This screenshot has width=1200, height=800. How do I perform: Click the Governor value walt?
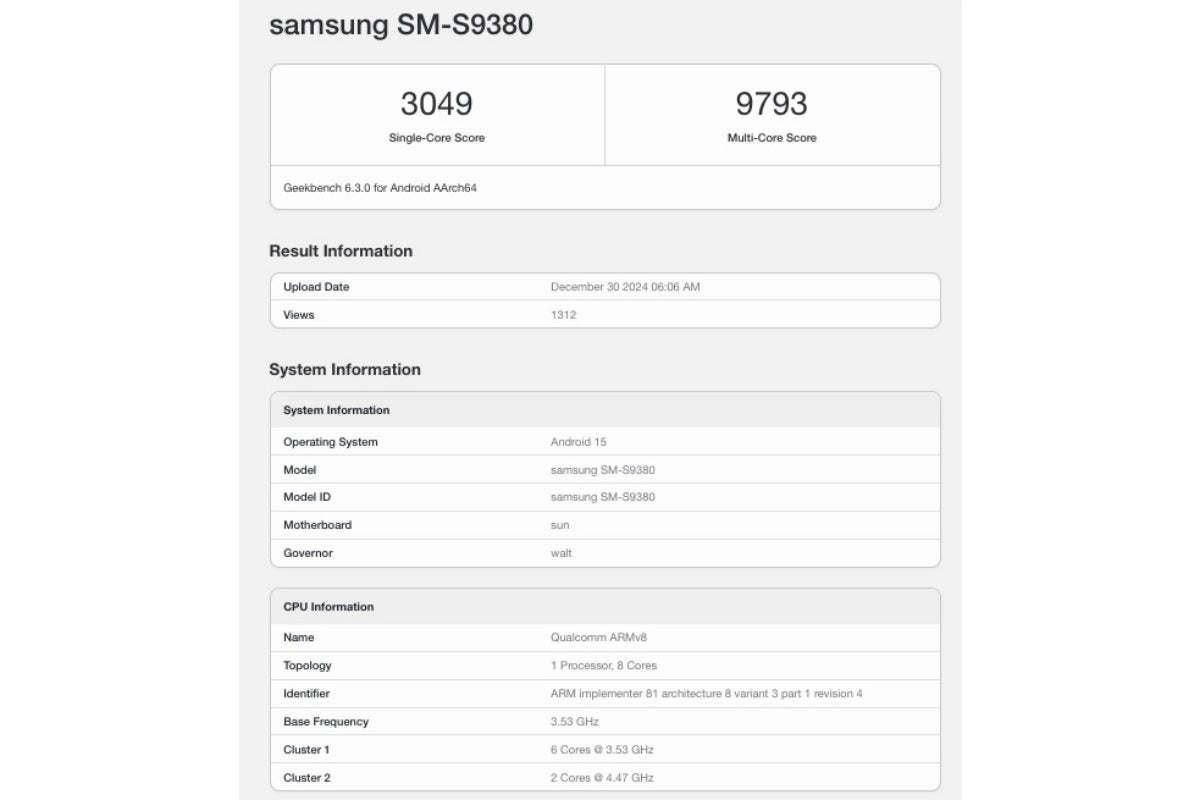click(561, 553)
